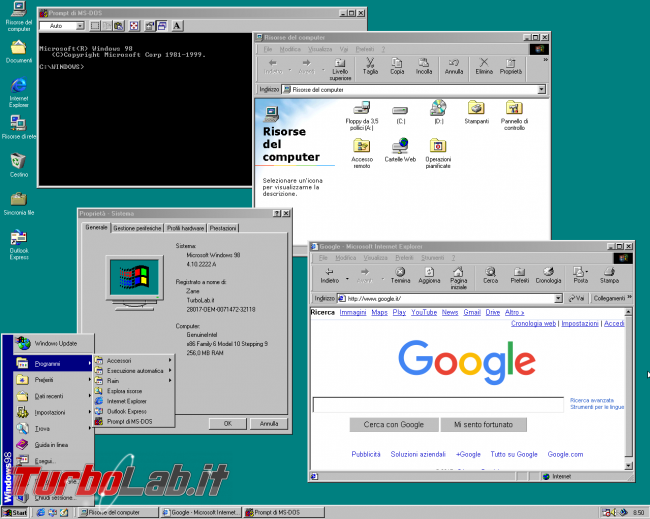Click Ricerca avanzata link

coord(592,400)
